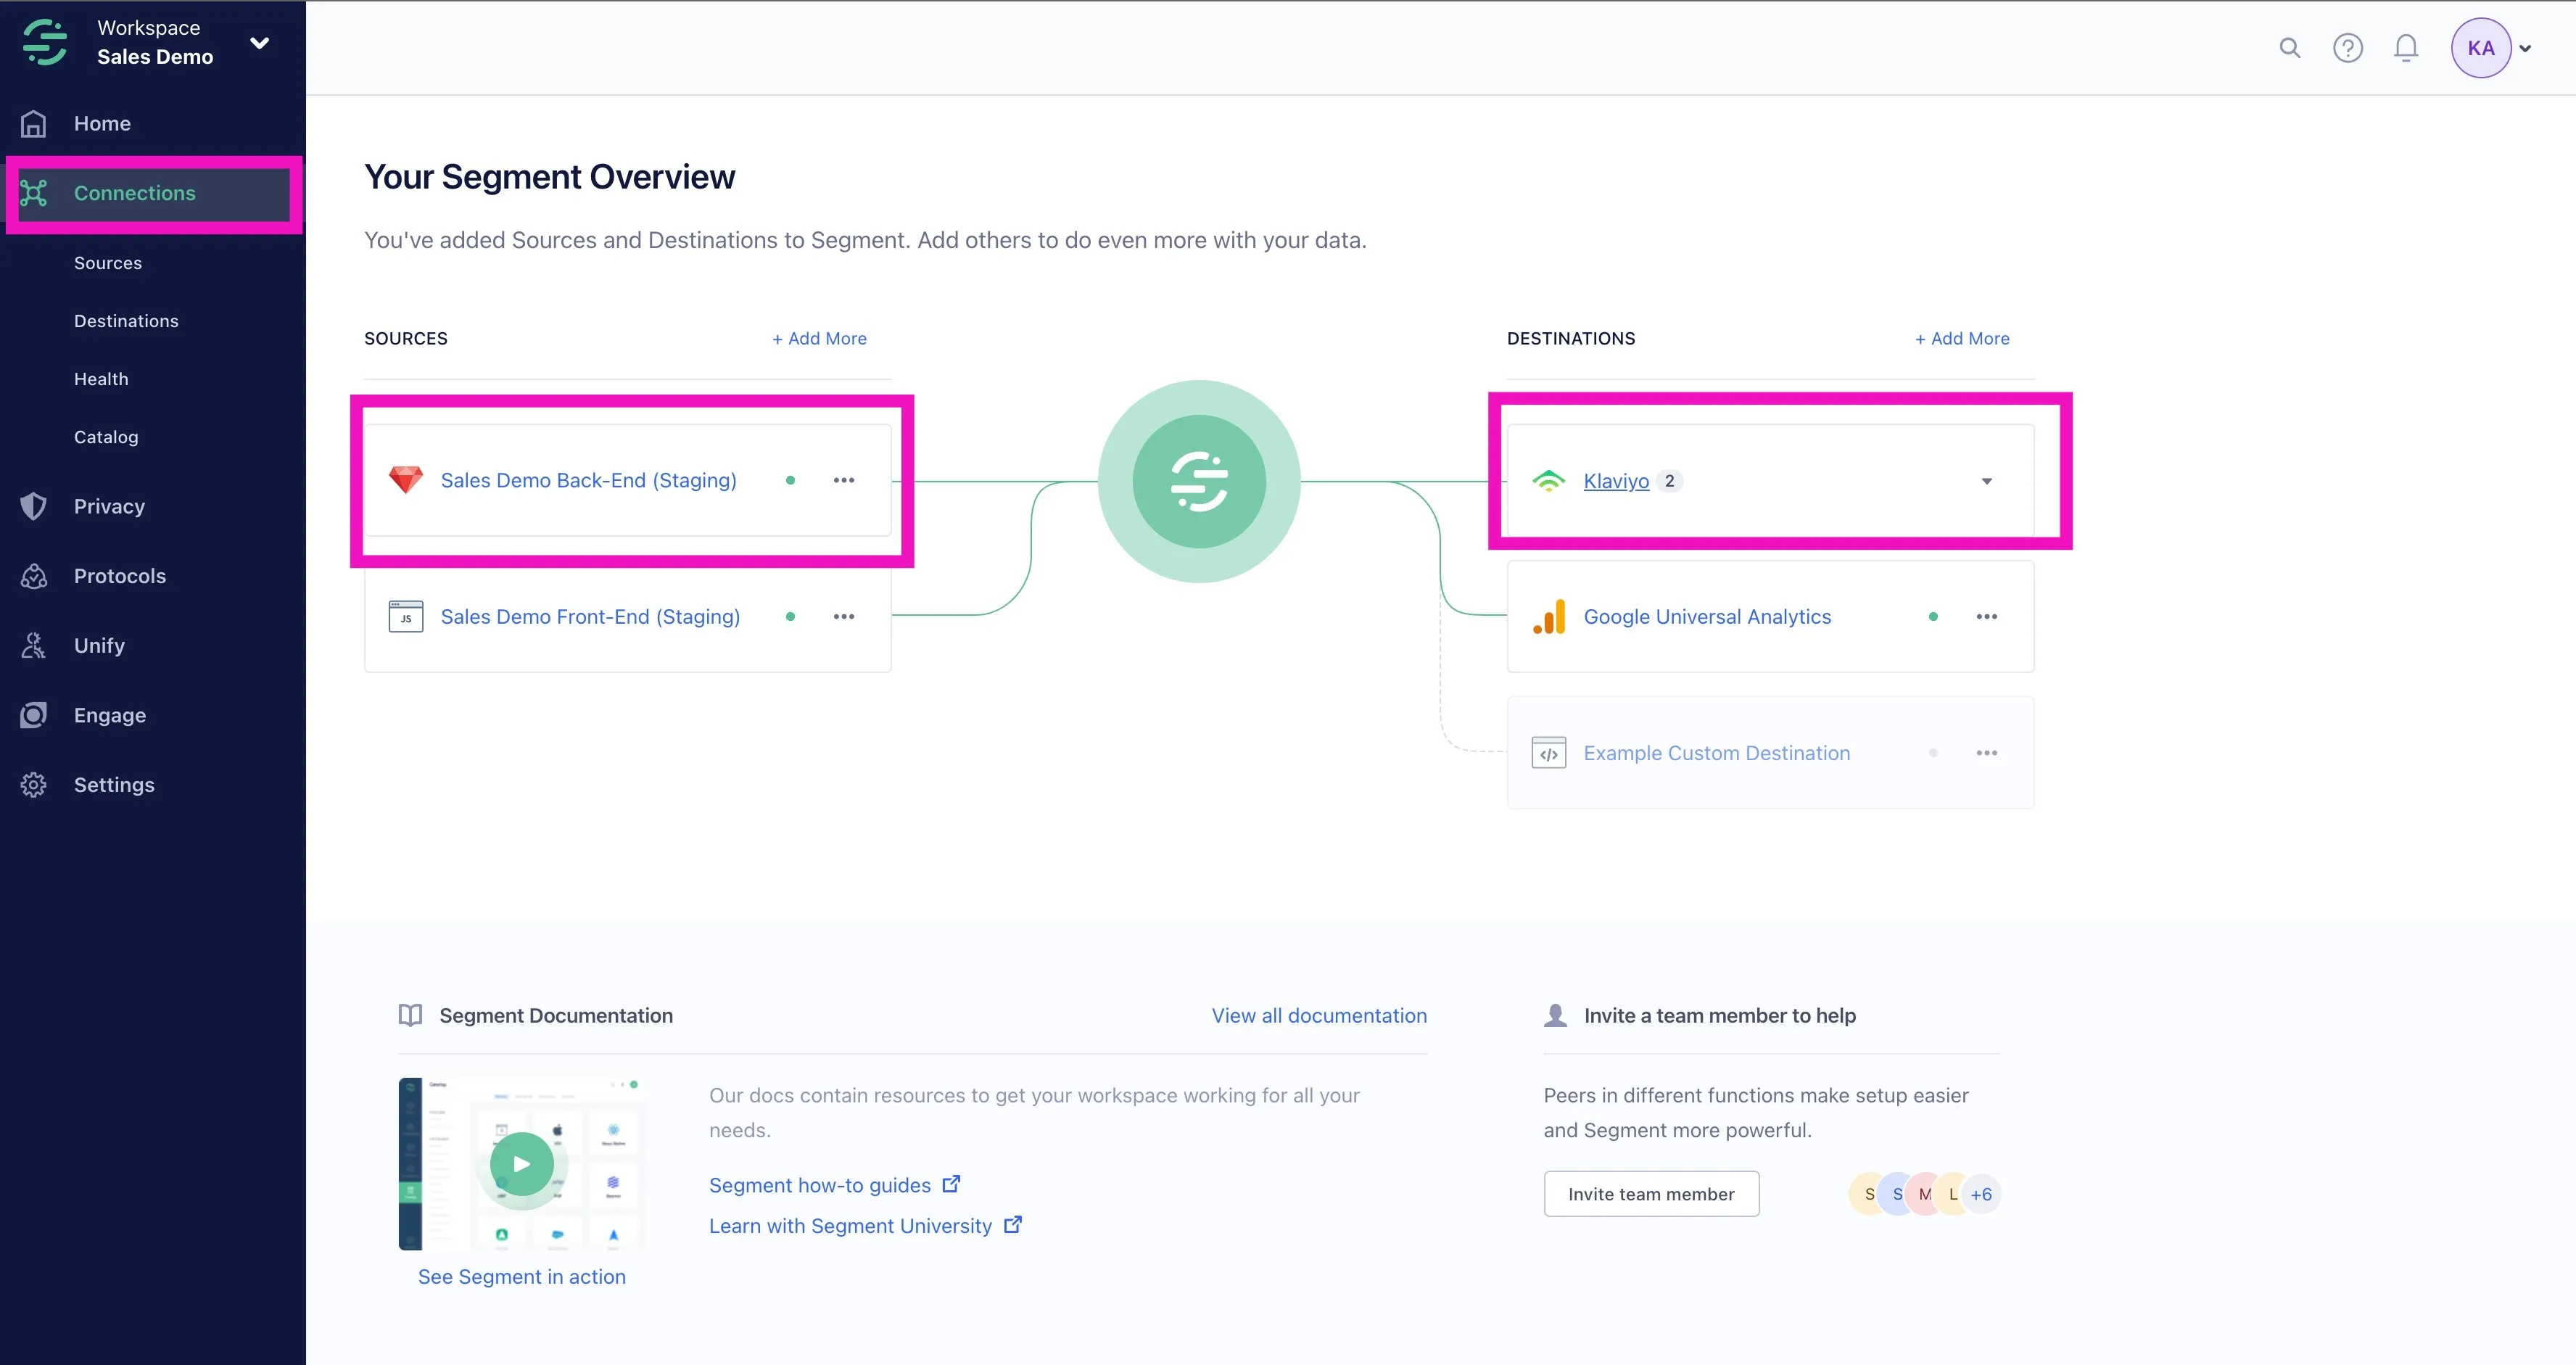The height and width of the screenshot is (1365, 2576).
Task: Select Catalog in Connections submenu
Action: [x=106, y=437]
